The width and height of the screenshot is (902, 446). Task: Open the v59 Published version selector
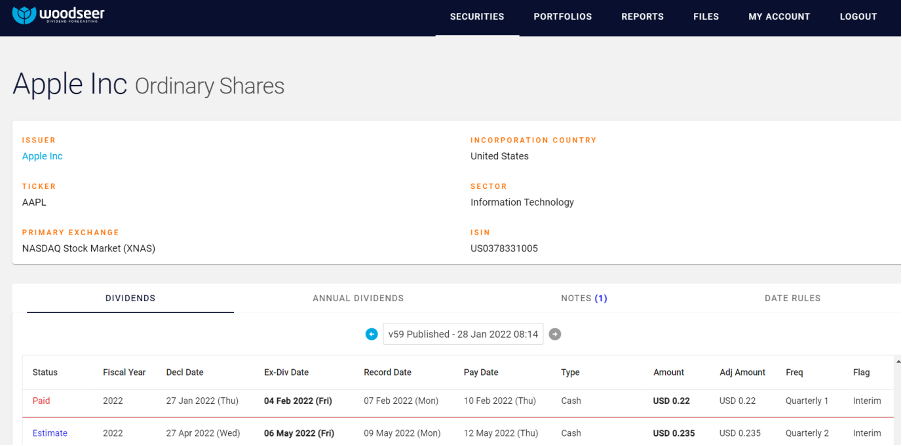(463, 334)
